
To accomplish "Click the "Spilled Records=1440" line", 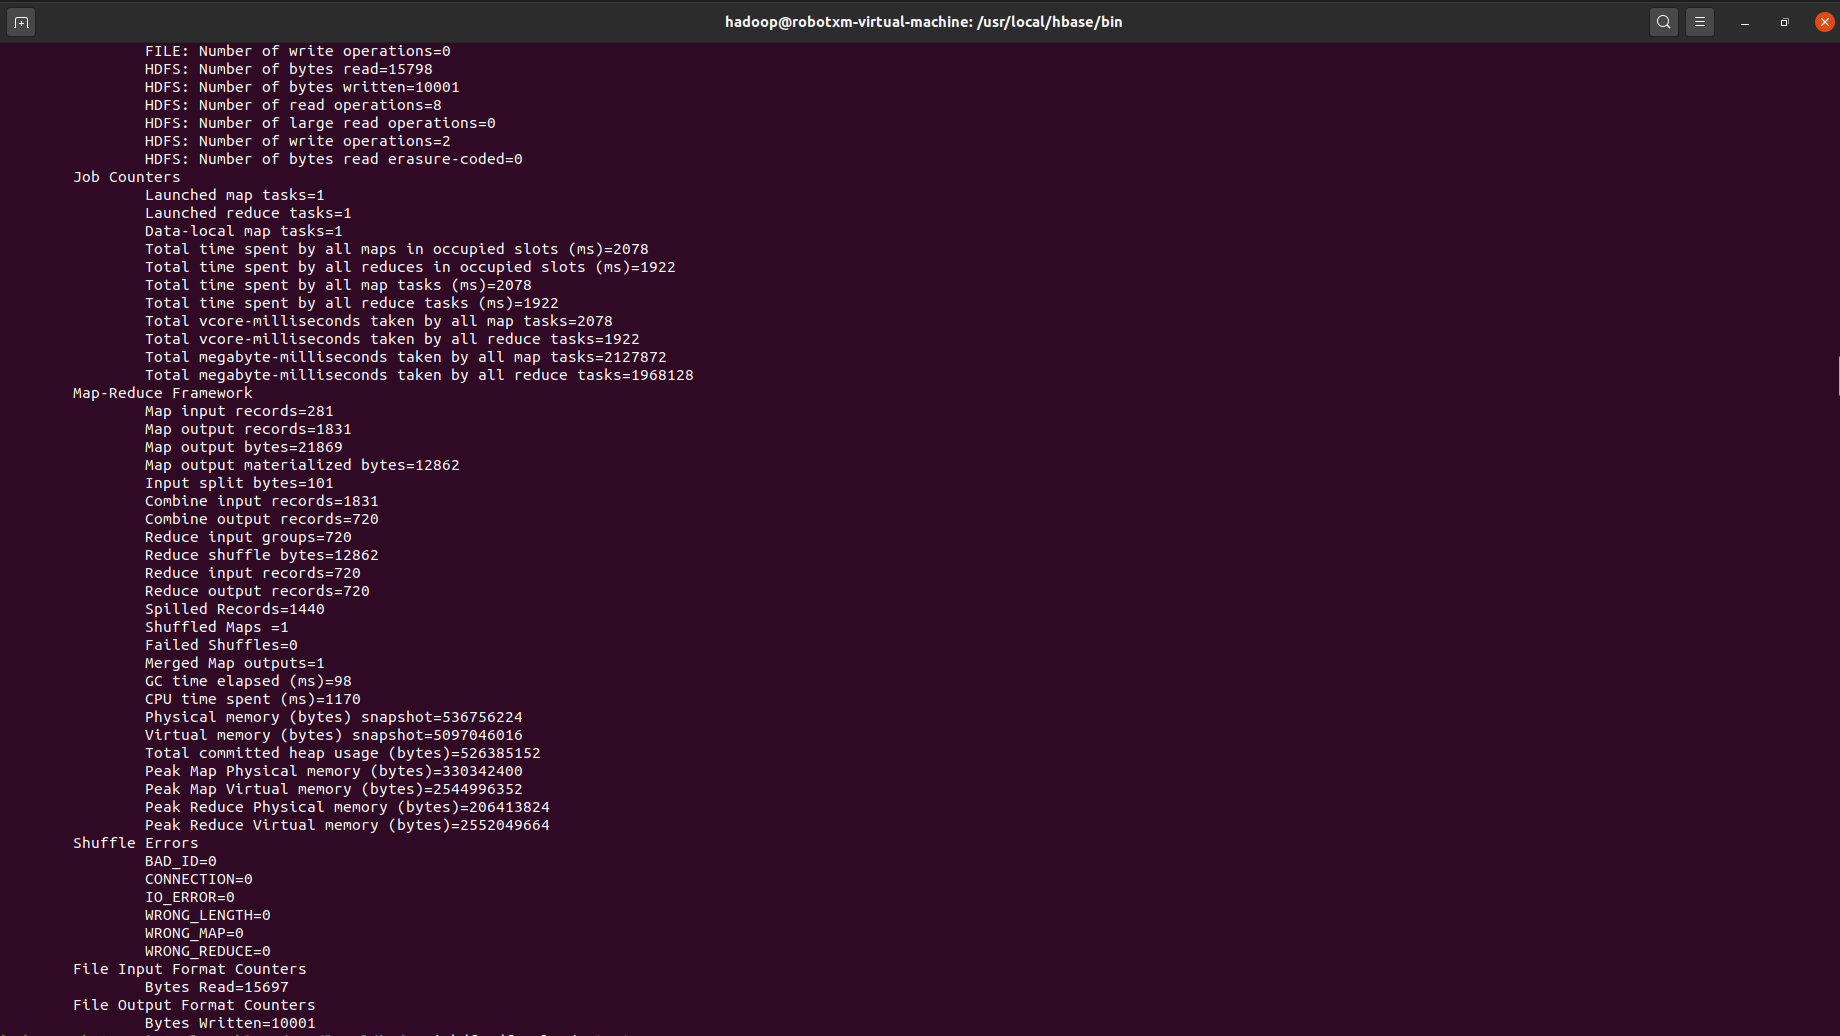I will pos(234,609).
